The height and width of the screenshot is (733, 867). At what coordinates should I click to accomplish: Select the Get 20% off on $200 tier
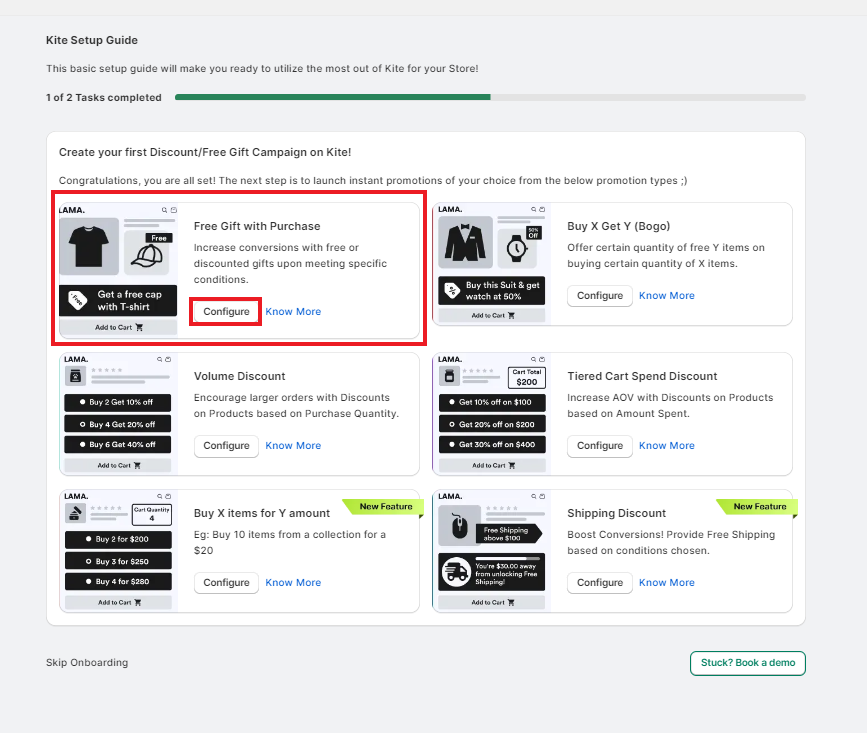coord(492,423)
